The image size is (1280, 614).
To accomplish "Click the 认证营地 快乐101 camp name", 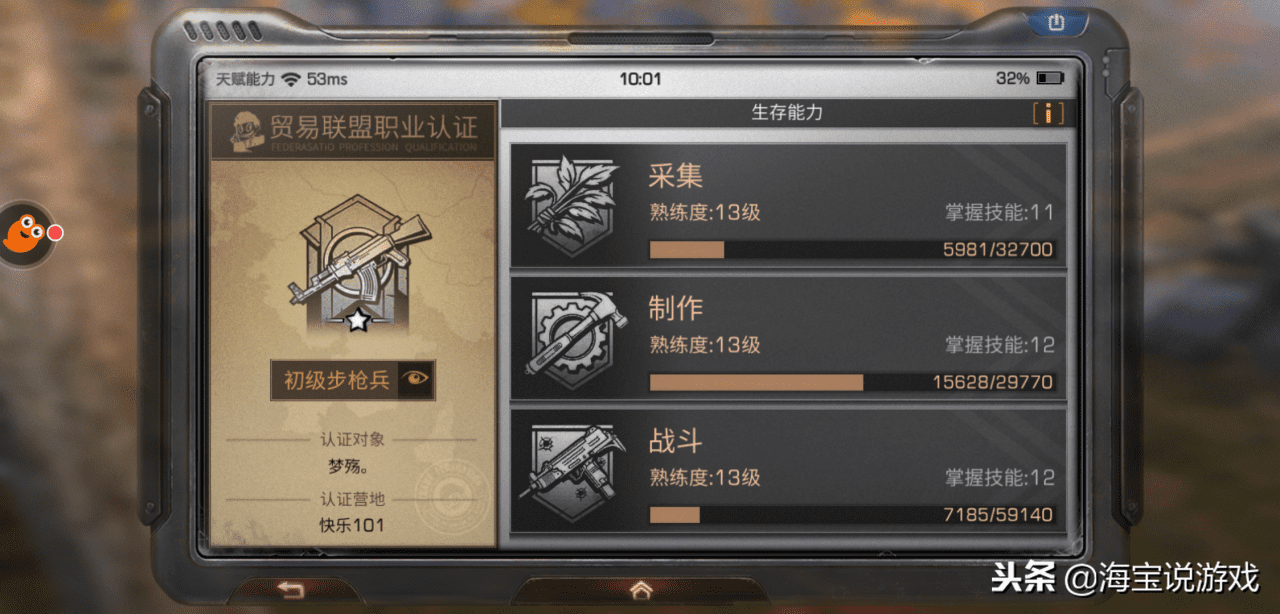I will pyautogui.click(x=352, y=526).
